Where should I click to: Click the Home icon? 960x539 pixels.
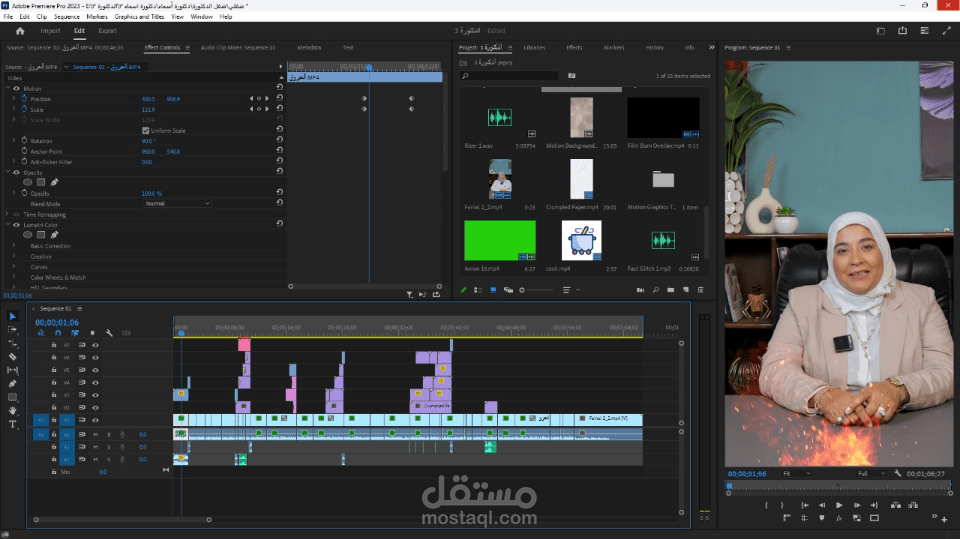20,31
